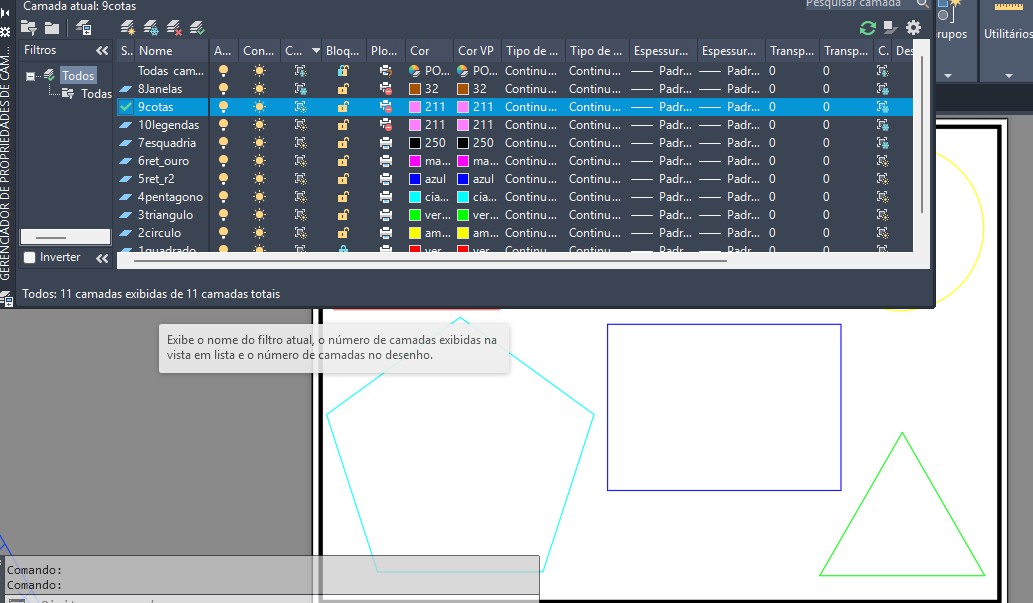Select the 8Janelas layer name
This screenshot has width=1033, height=603.
160,89
